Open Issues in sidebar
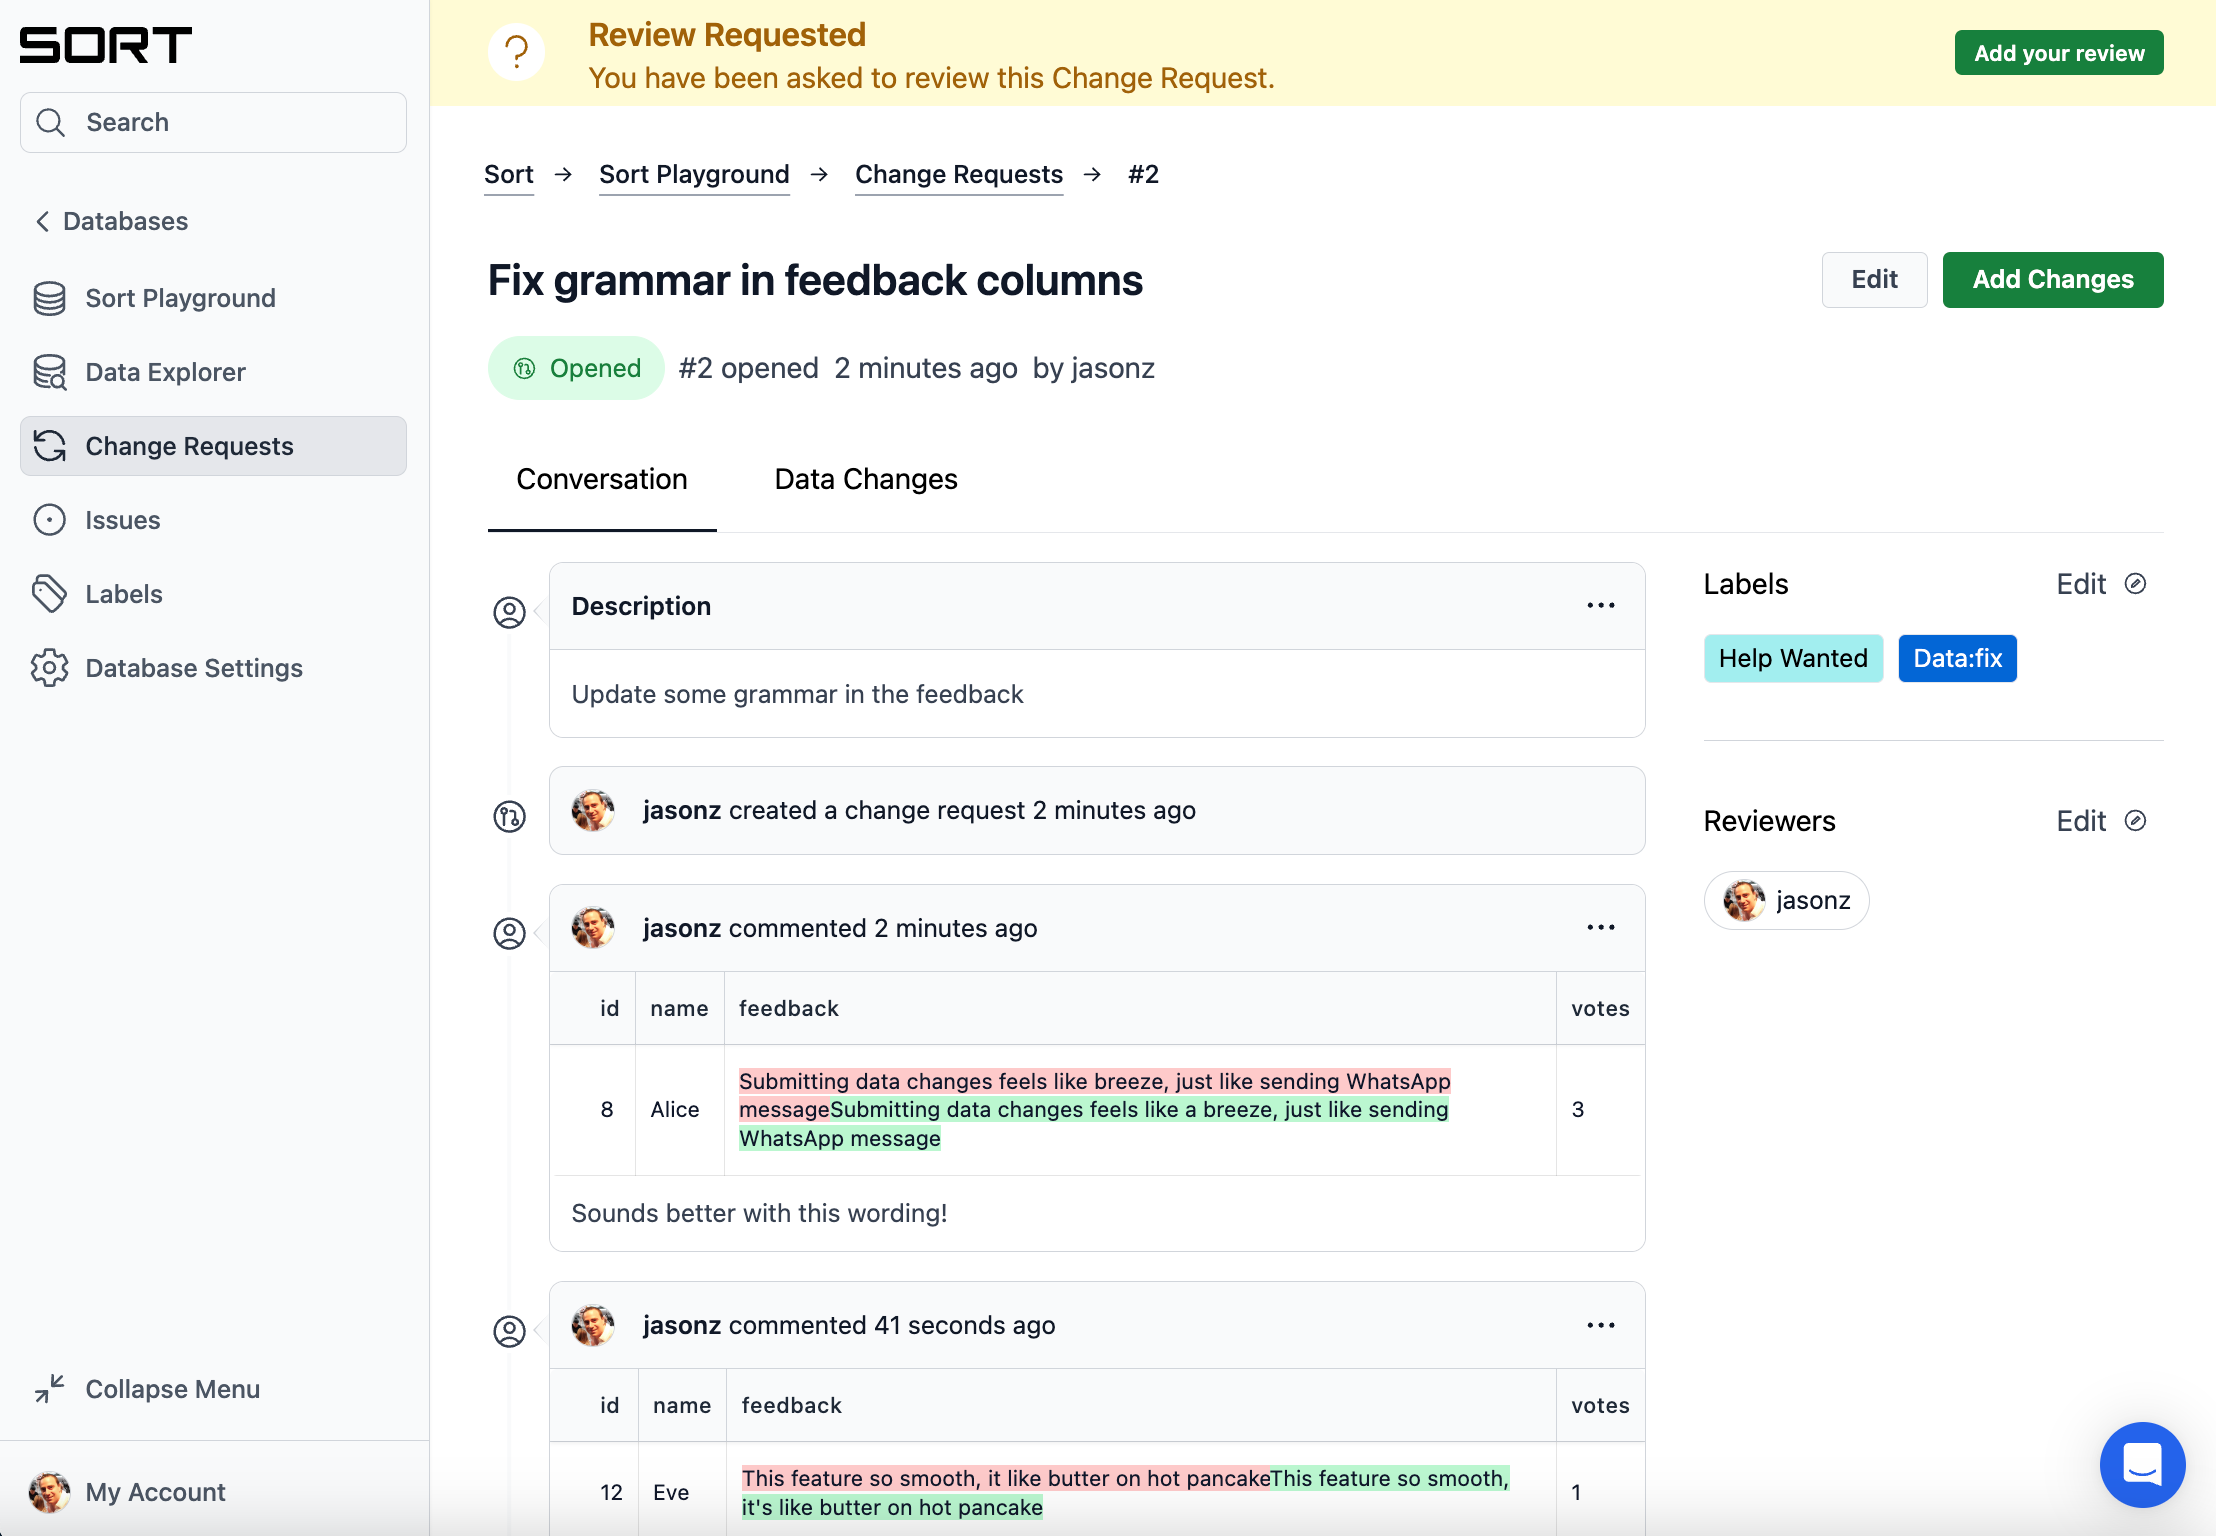2216x1536 pixels. [213, 520]
